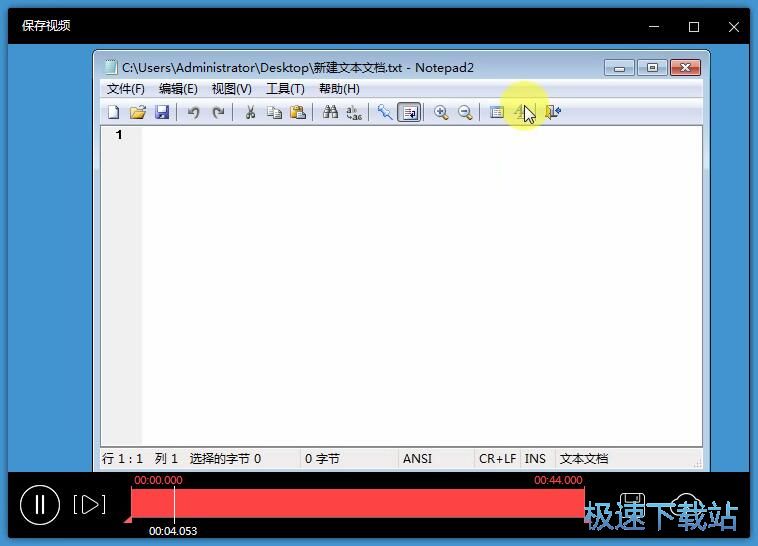Open file via folder toolbar icon
This screenshot has height=546, width=758.
pos(138,112)
